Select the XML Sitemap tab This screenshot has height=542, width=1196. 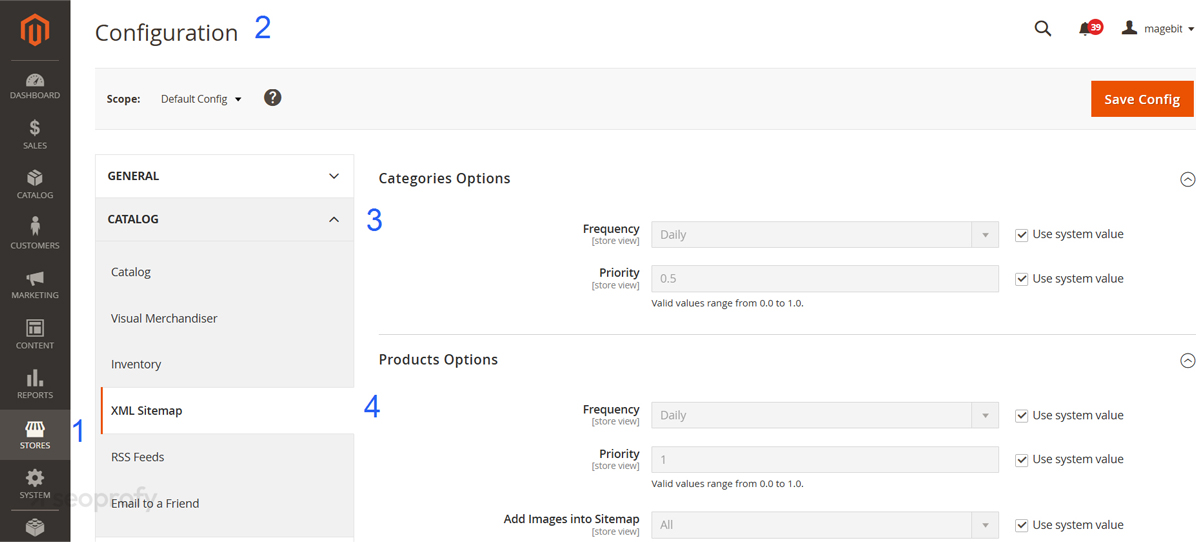point(227,411)
